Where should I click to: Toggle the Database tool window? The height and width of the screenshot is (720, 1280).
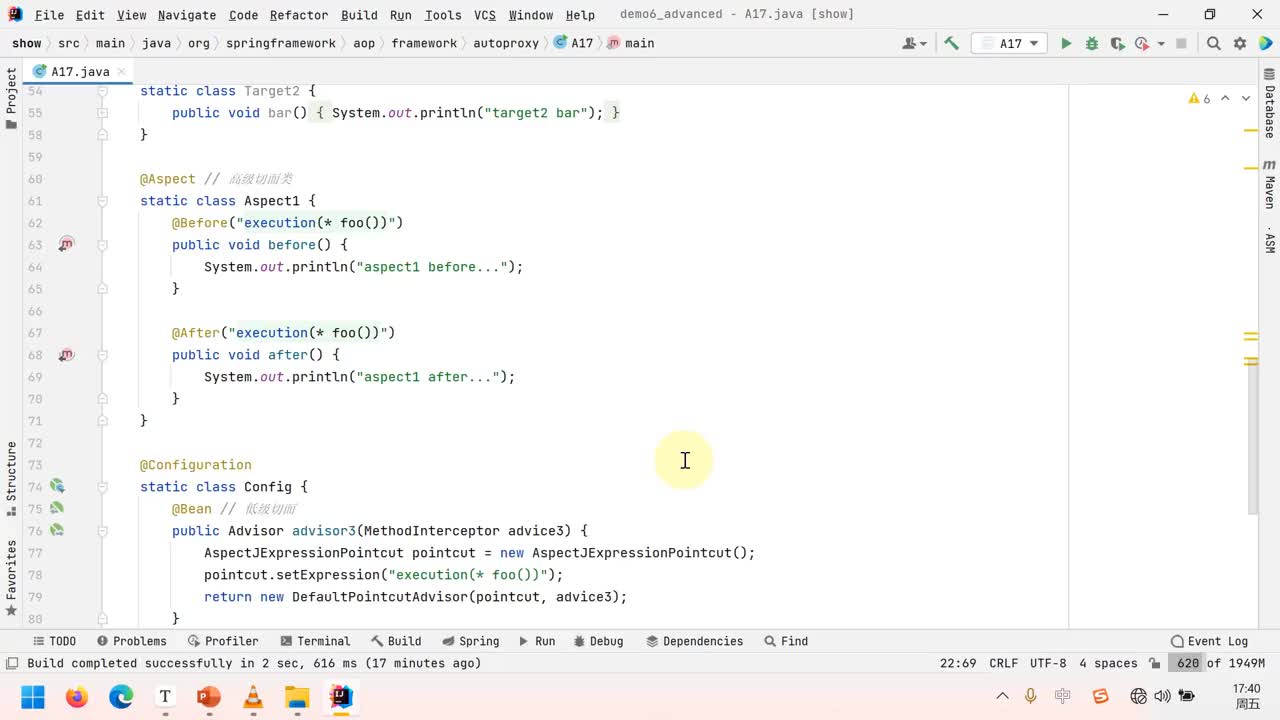[x=1269, y=102]
